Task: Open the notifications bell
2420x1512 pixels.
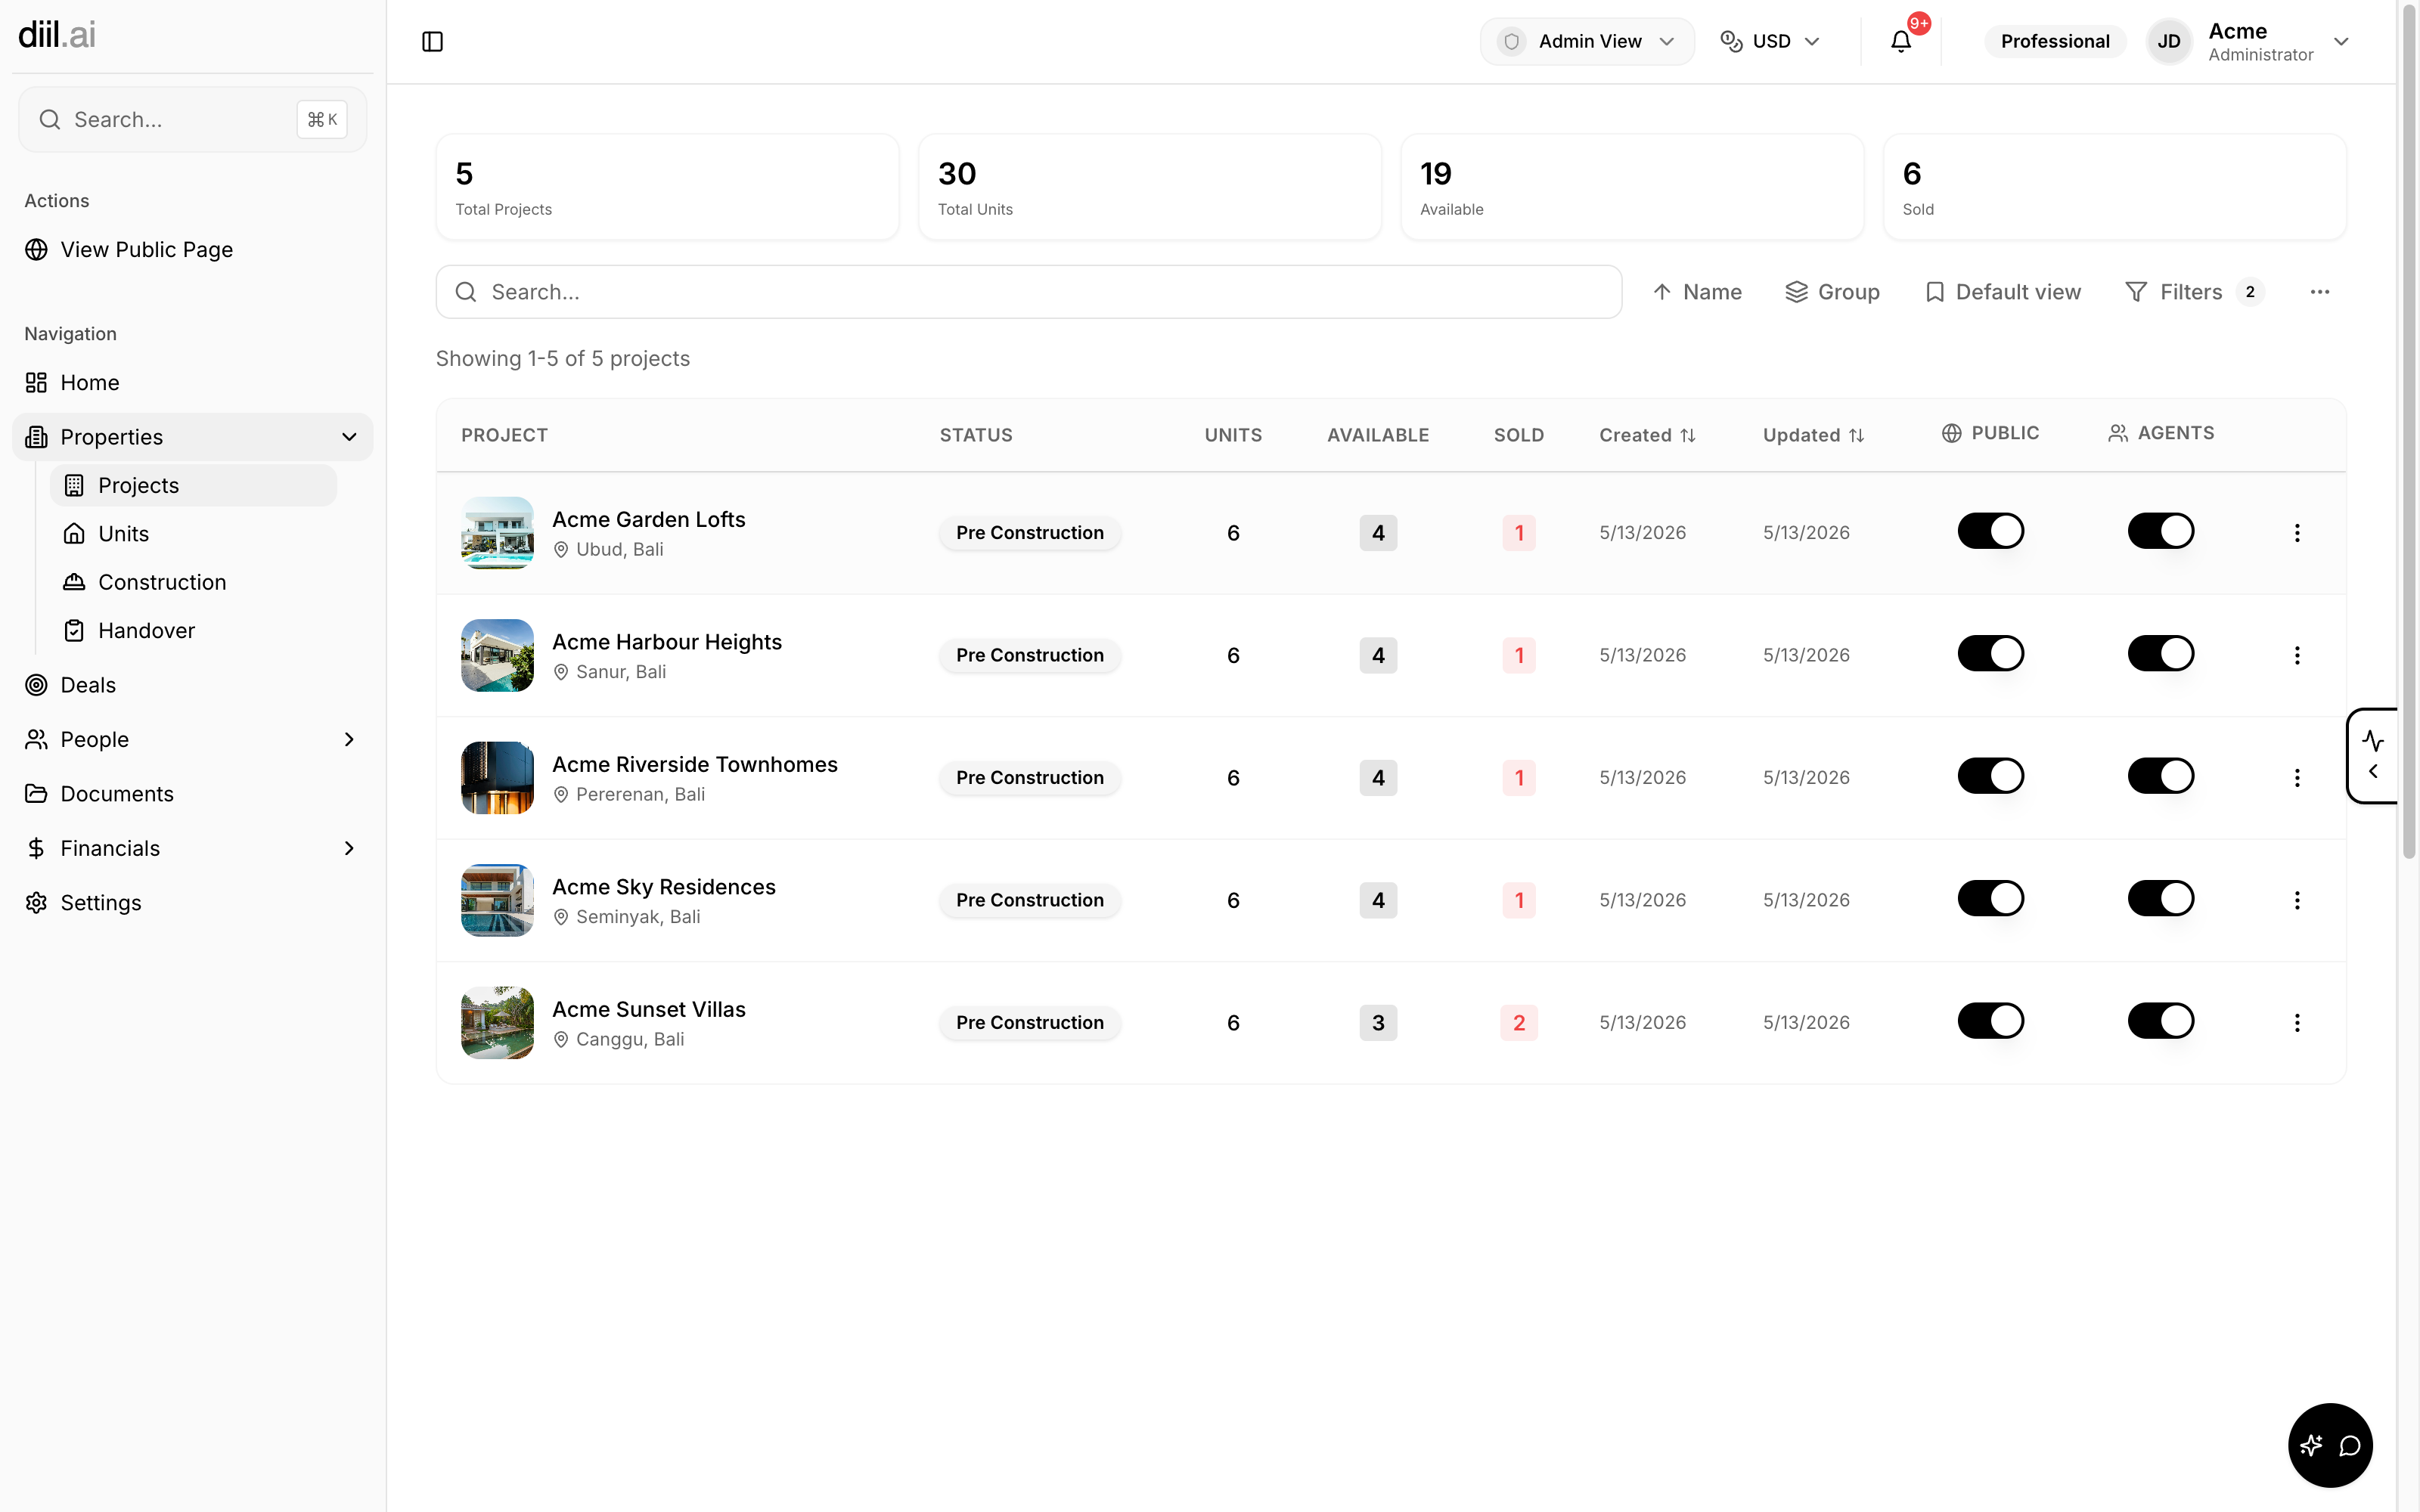Action: point(1900,41)
